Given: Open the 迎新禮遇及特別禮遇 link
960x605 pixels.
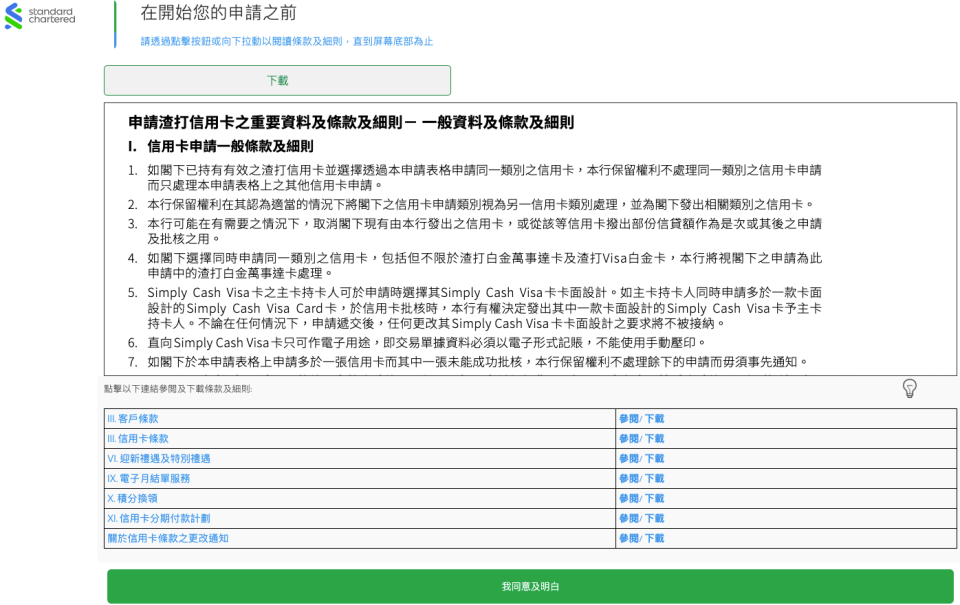Looking at the screenshot, I should [x=158, y=459].
